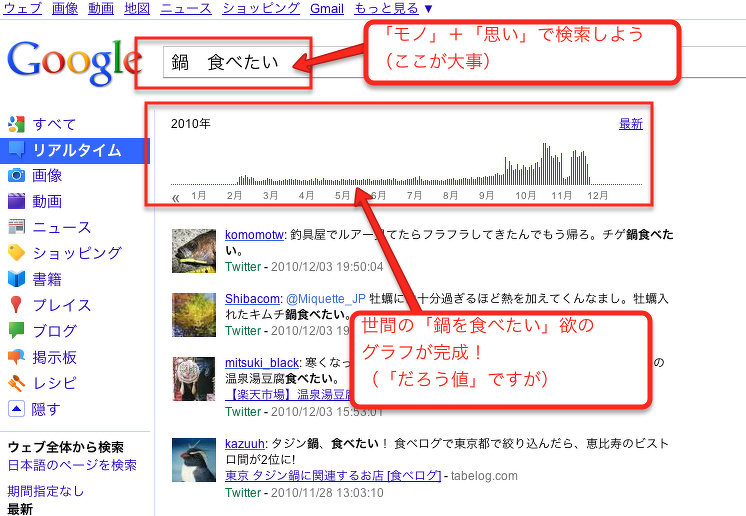
Task: Open 地図 in the top navigation
Action: pyautogui.click(x=137, y=8)
